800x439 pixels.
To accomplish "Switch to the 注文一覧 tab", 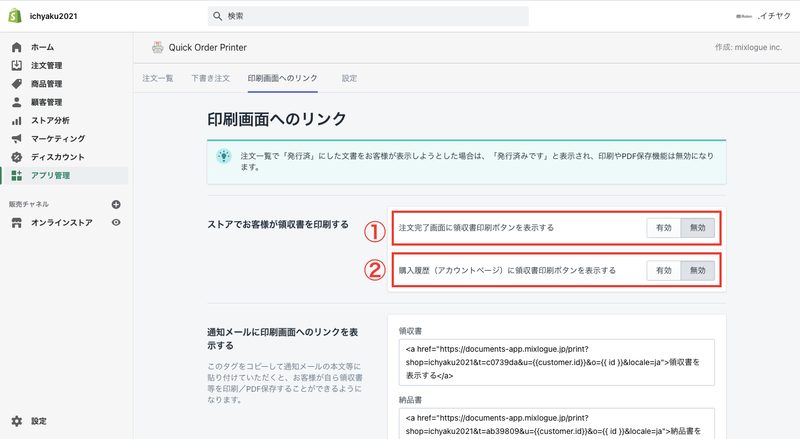I will pyautogui.click(x=158, y=78).
